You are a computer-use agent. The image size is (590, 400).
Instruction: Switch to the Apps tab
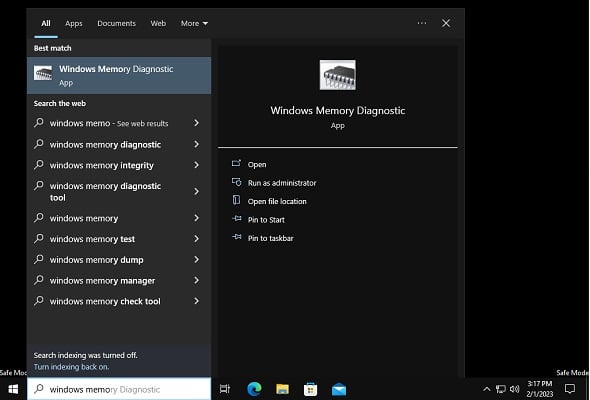(74, 23)
